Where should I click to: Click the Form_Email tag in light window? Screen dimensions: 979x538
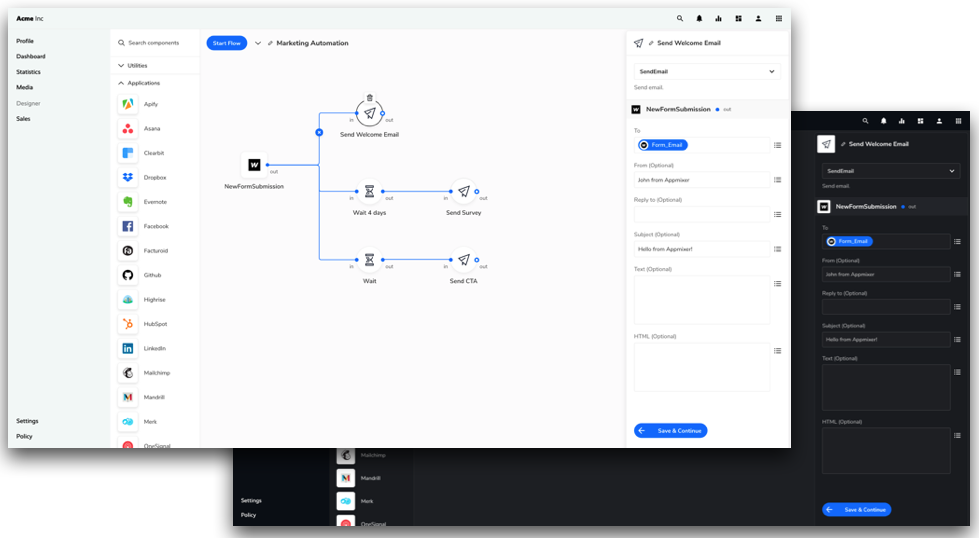(x=662, y=145)
